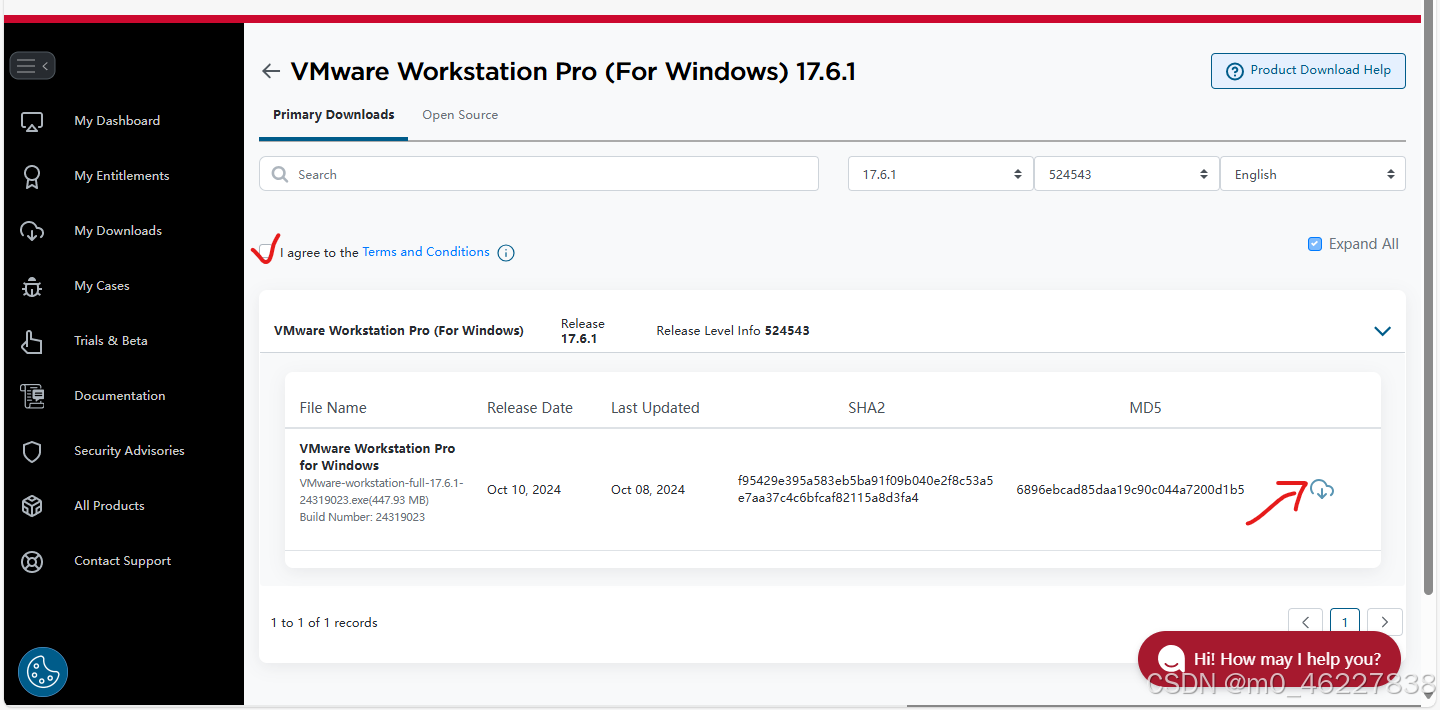This screenshot has width=1440, height=710.
Task: Open the Terms and Conditions link
Action: [x=426, y=252]
